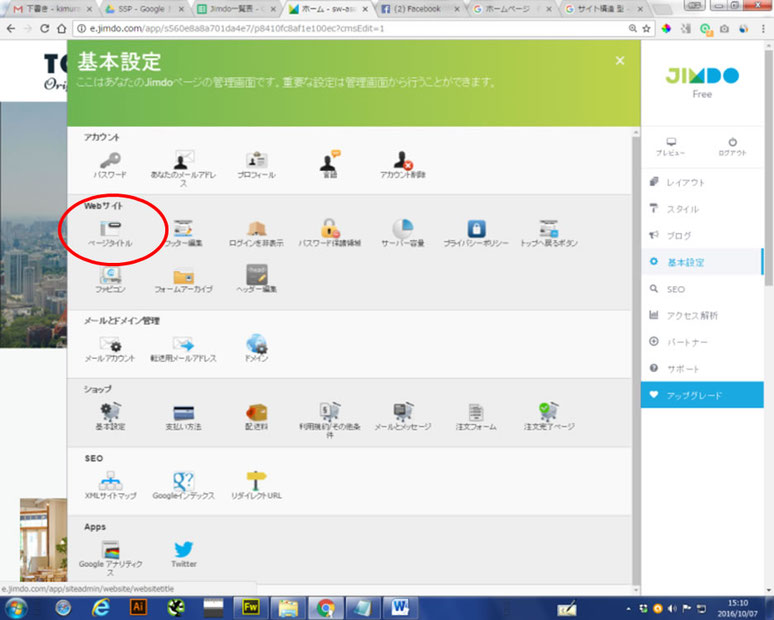Open プライバシーポリシー setting
This screenshot has width=774, height=620.
point(476,233)
